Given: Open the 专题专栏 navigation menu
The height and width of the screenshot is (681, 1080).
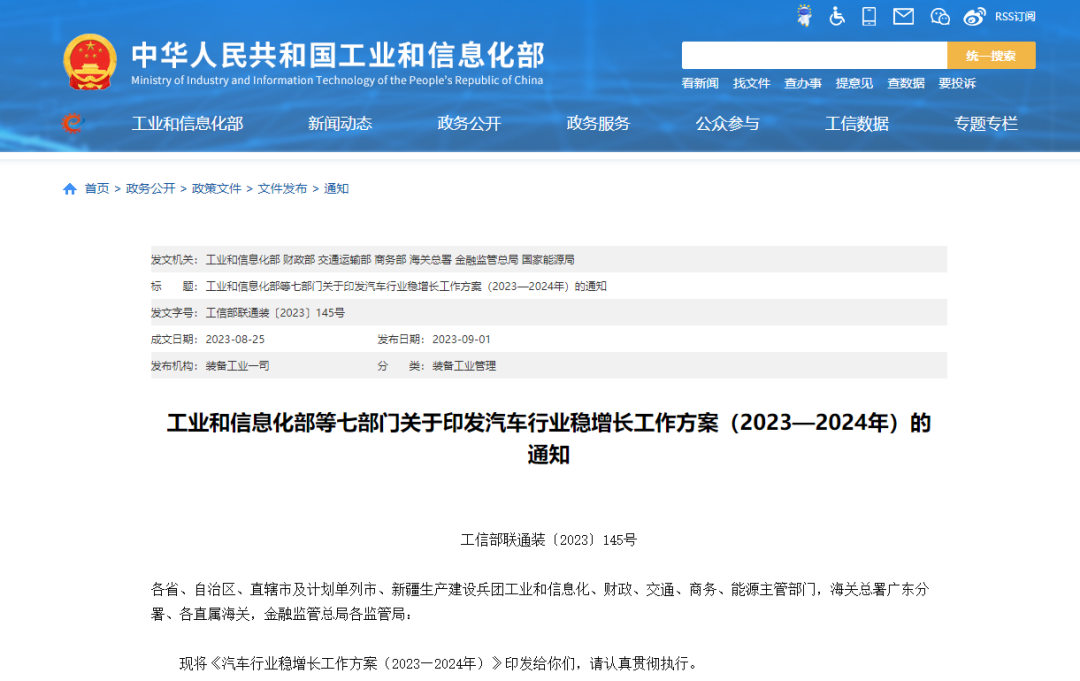Looking at the screenshot, I should (985, 124).
